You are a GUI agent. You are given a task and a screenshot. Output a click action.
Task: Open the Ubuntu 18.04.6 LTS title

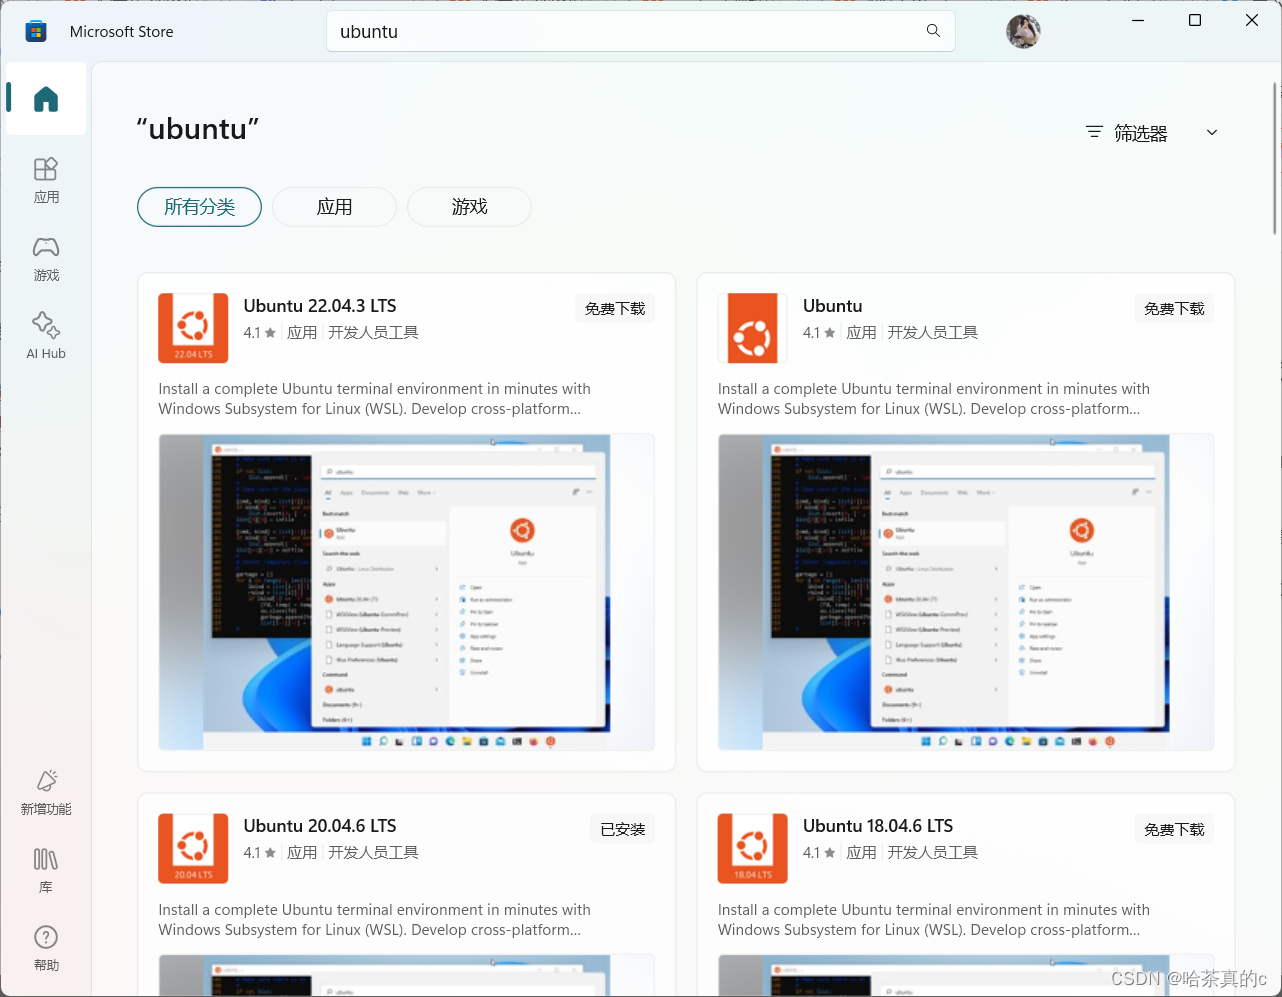click(x=878, y=826)
